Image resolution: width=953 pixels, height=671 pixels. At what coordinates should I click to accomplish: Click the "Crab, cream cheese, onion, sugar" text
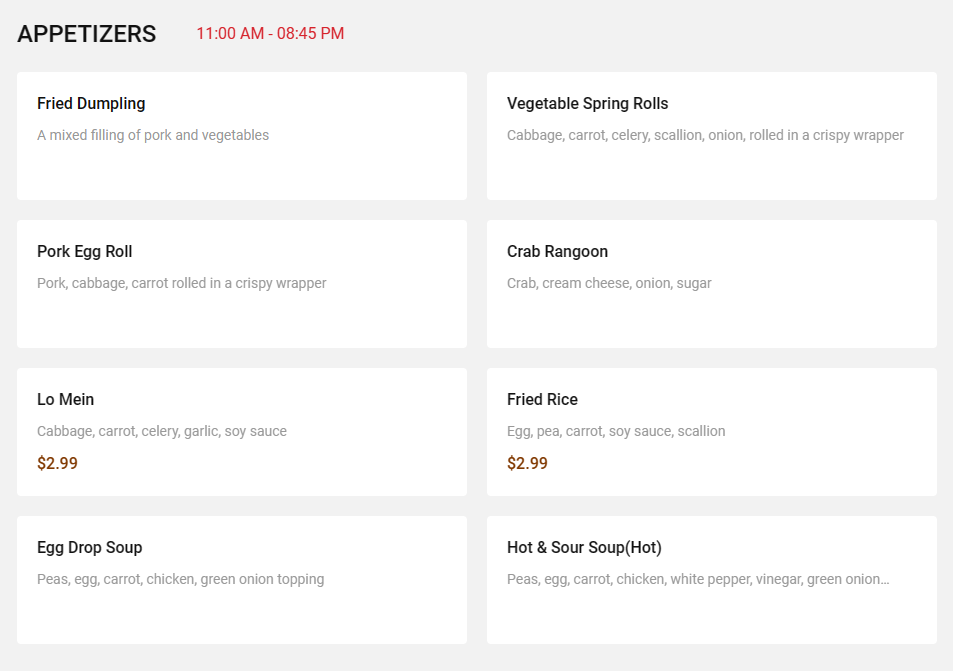click(x=609, y=283)
